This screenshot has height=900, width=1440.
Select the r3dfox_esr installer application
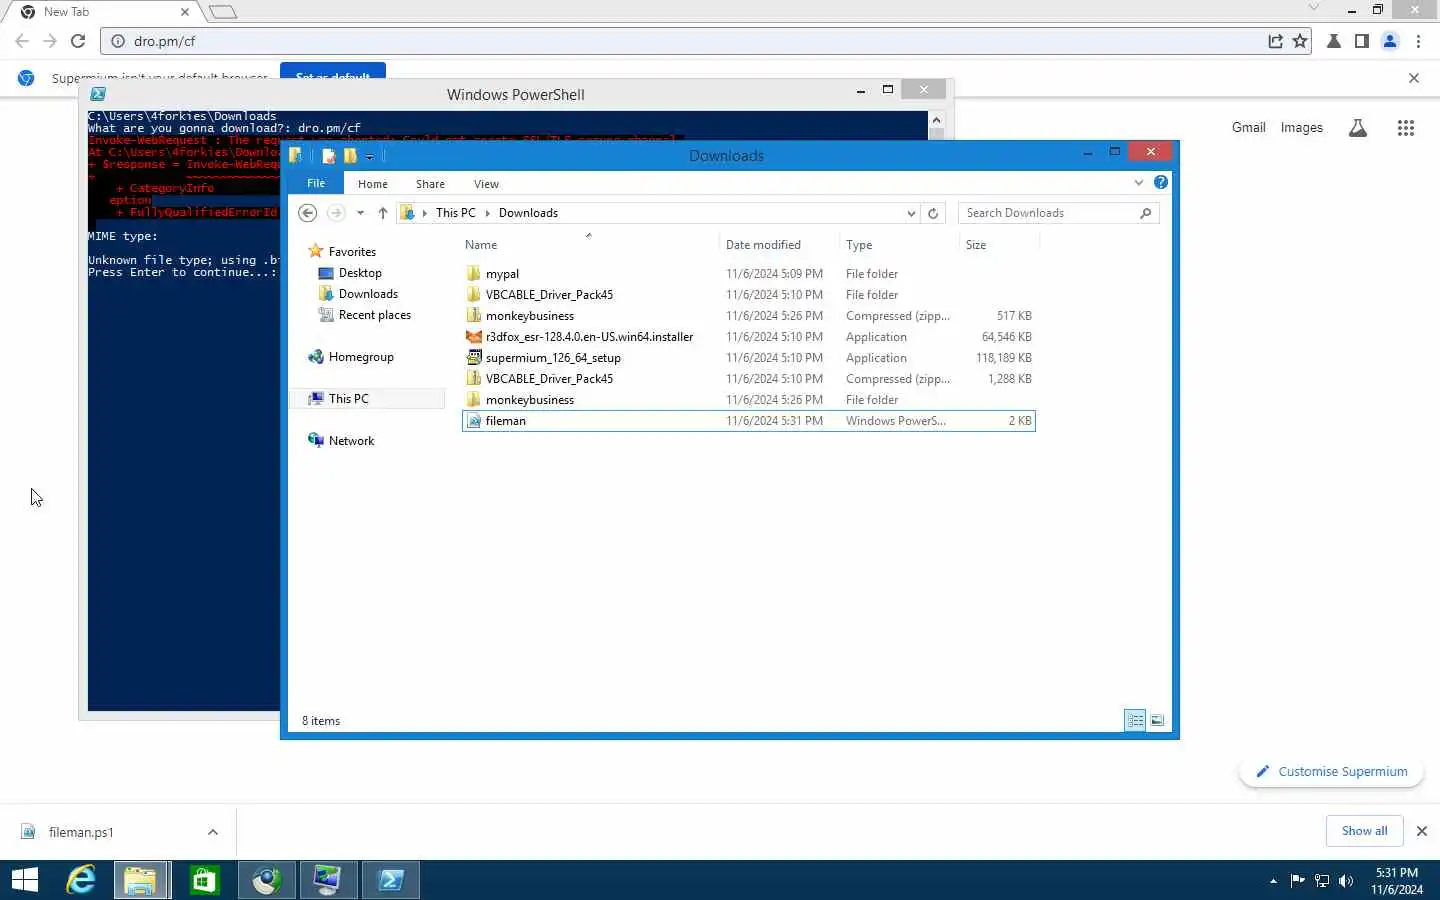pyautogui.click(x=749, y=337)
